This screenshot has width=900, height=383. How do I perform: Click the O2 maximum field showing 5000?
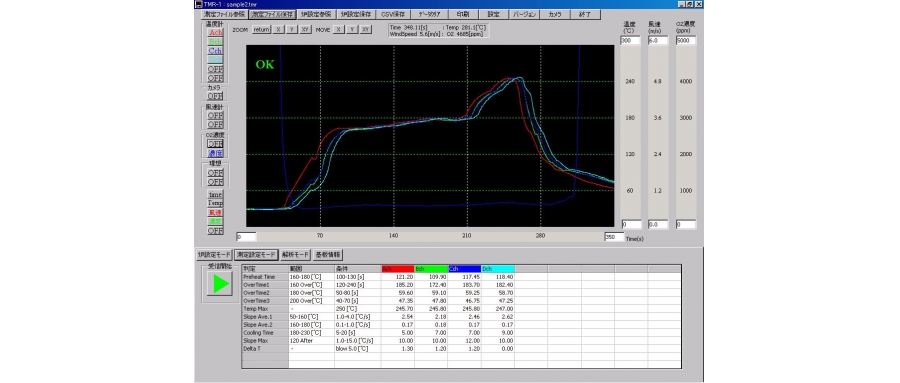coord(686,41)
